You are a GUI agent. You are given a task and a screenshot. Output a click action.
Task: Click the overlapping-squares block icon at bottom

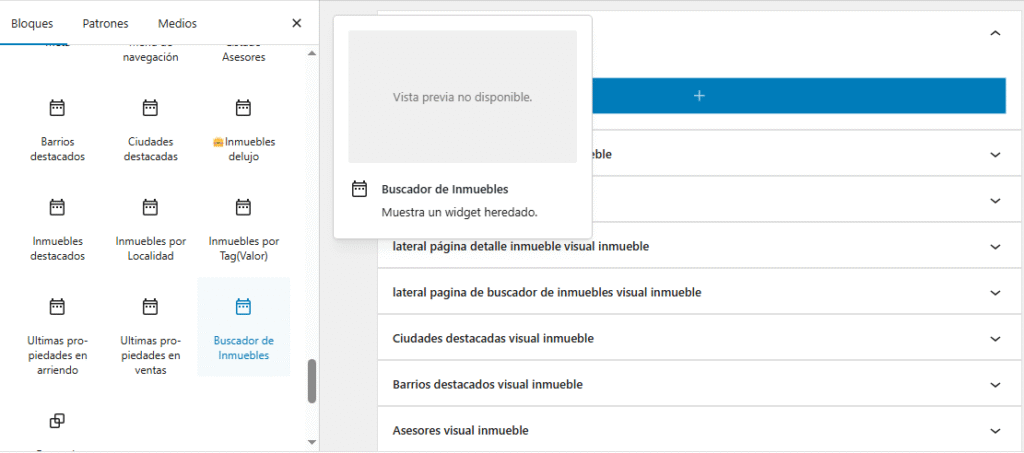(57, 421)
